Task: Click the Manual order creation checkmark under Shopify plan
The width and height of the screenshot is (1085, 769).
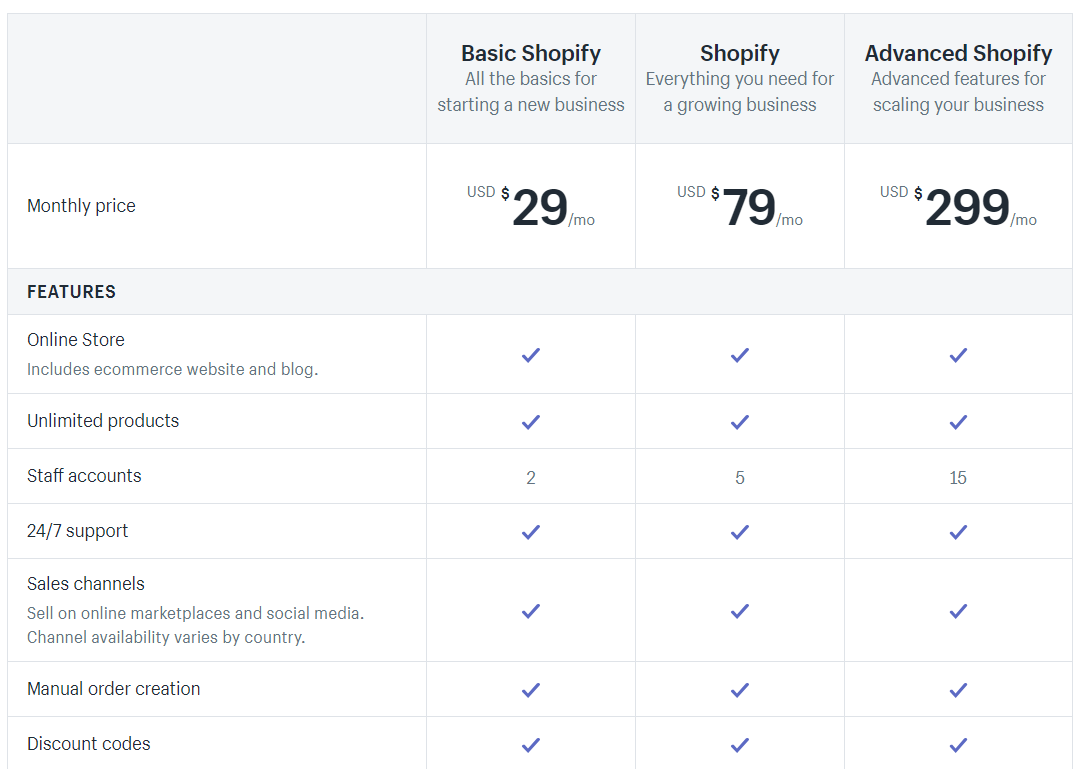Action: coord(740,690)
